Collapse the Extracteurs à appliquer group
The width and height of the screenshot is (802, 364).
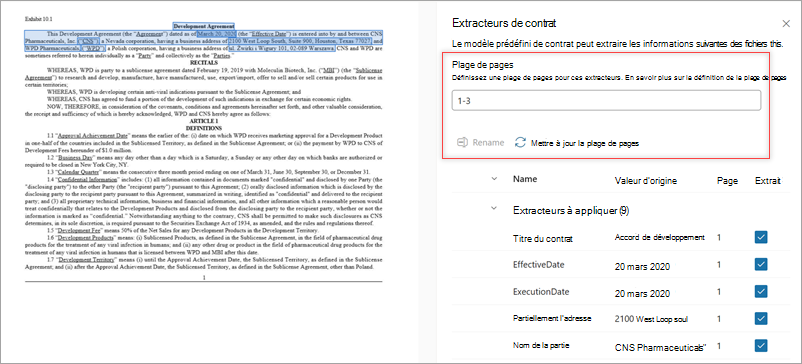[494, 209]
